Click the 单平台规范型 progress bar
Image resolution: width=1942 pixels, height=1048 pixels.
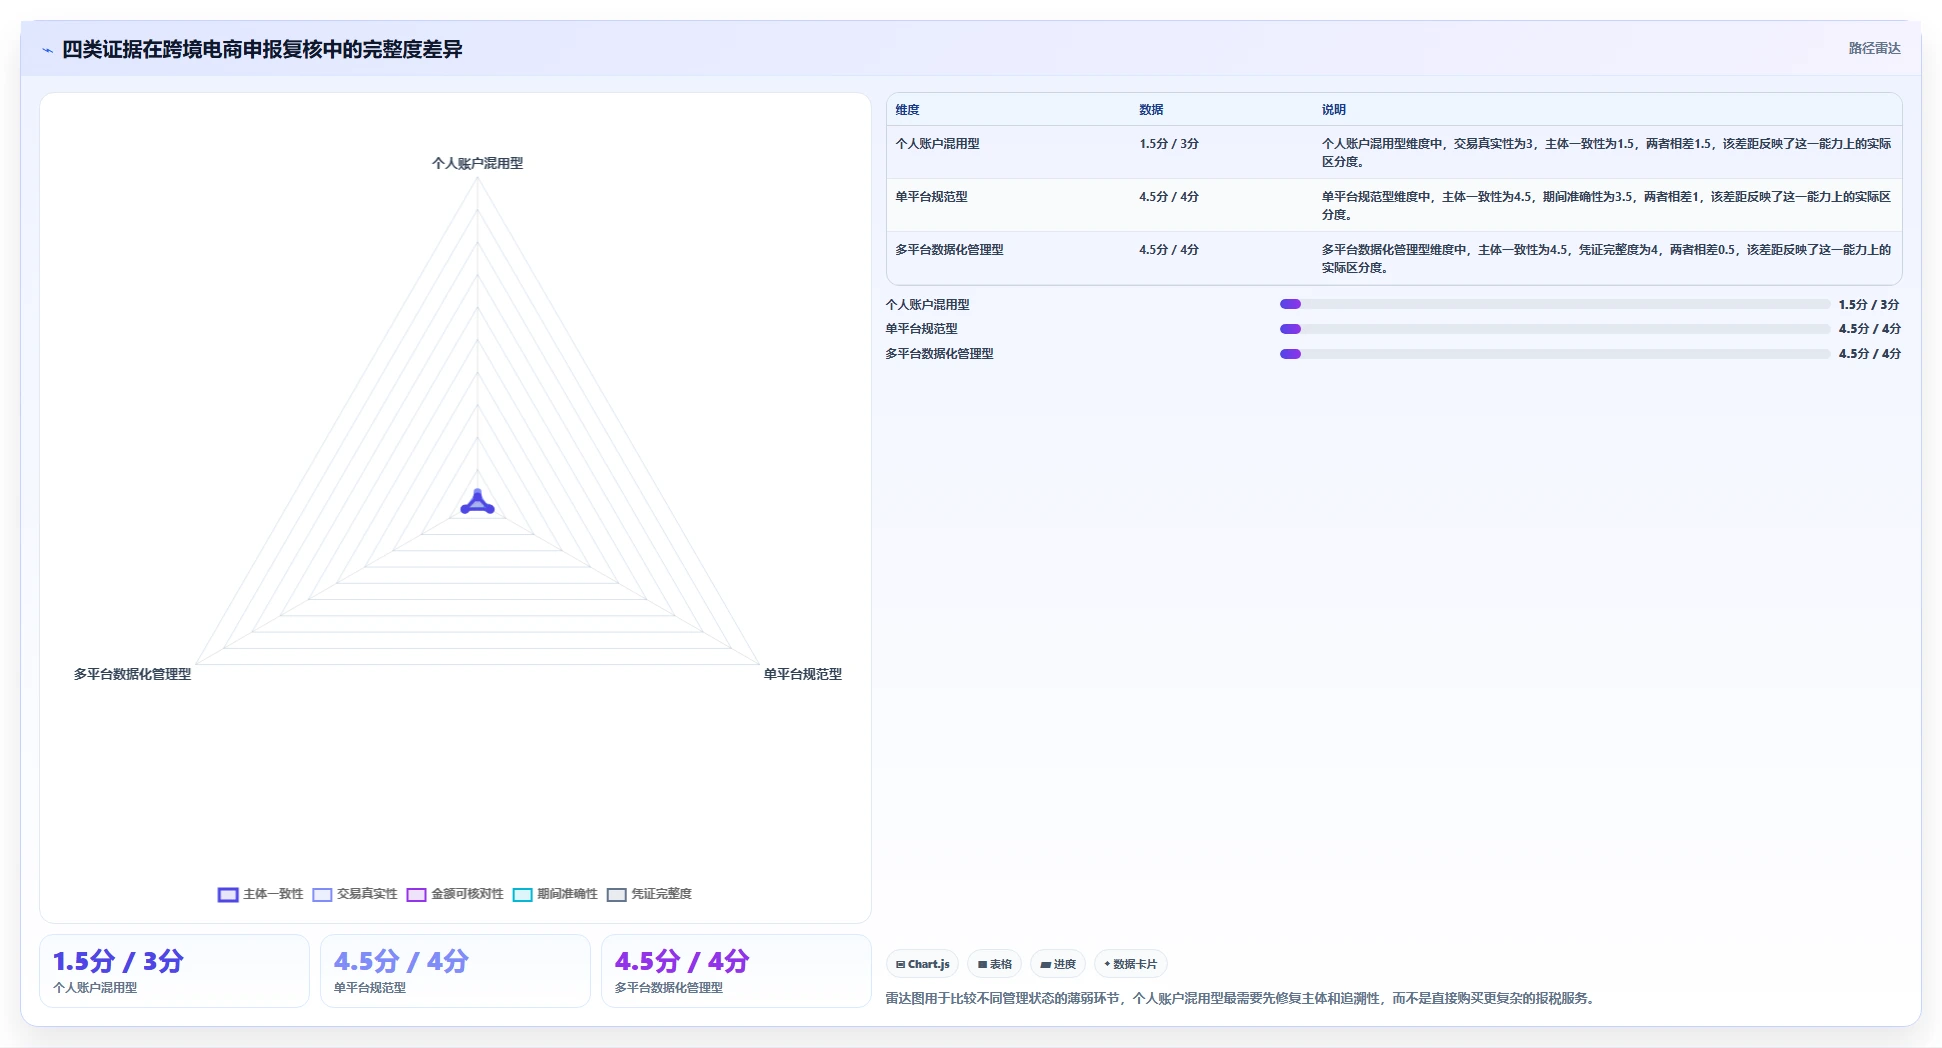pyautogui.click(x=1555, y=329)
